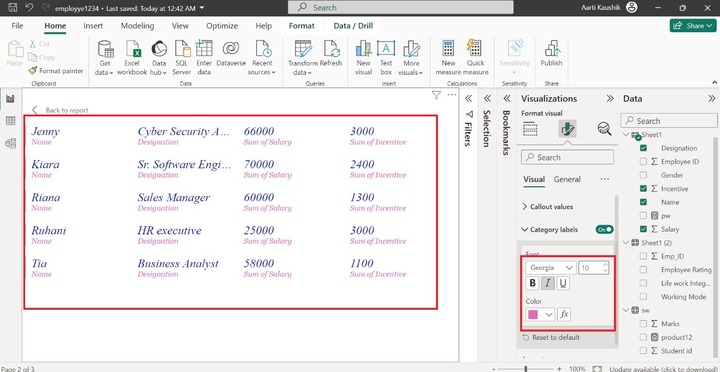The image size is (720, 372).
Task: Turn off the Category labels toggle
Action: tap(604, 230)
